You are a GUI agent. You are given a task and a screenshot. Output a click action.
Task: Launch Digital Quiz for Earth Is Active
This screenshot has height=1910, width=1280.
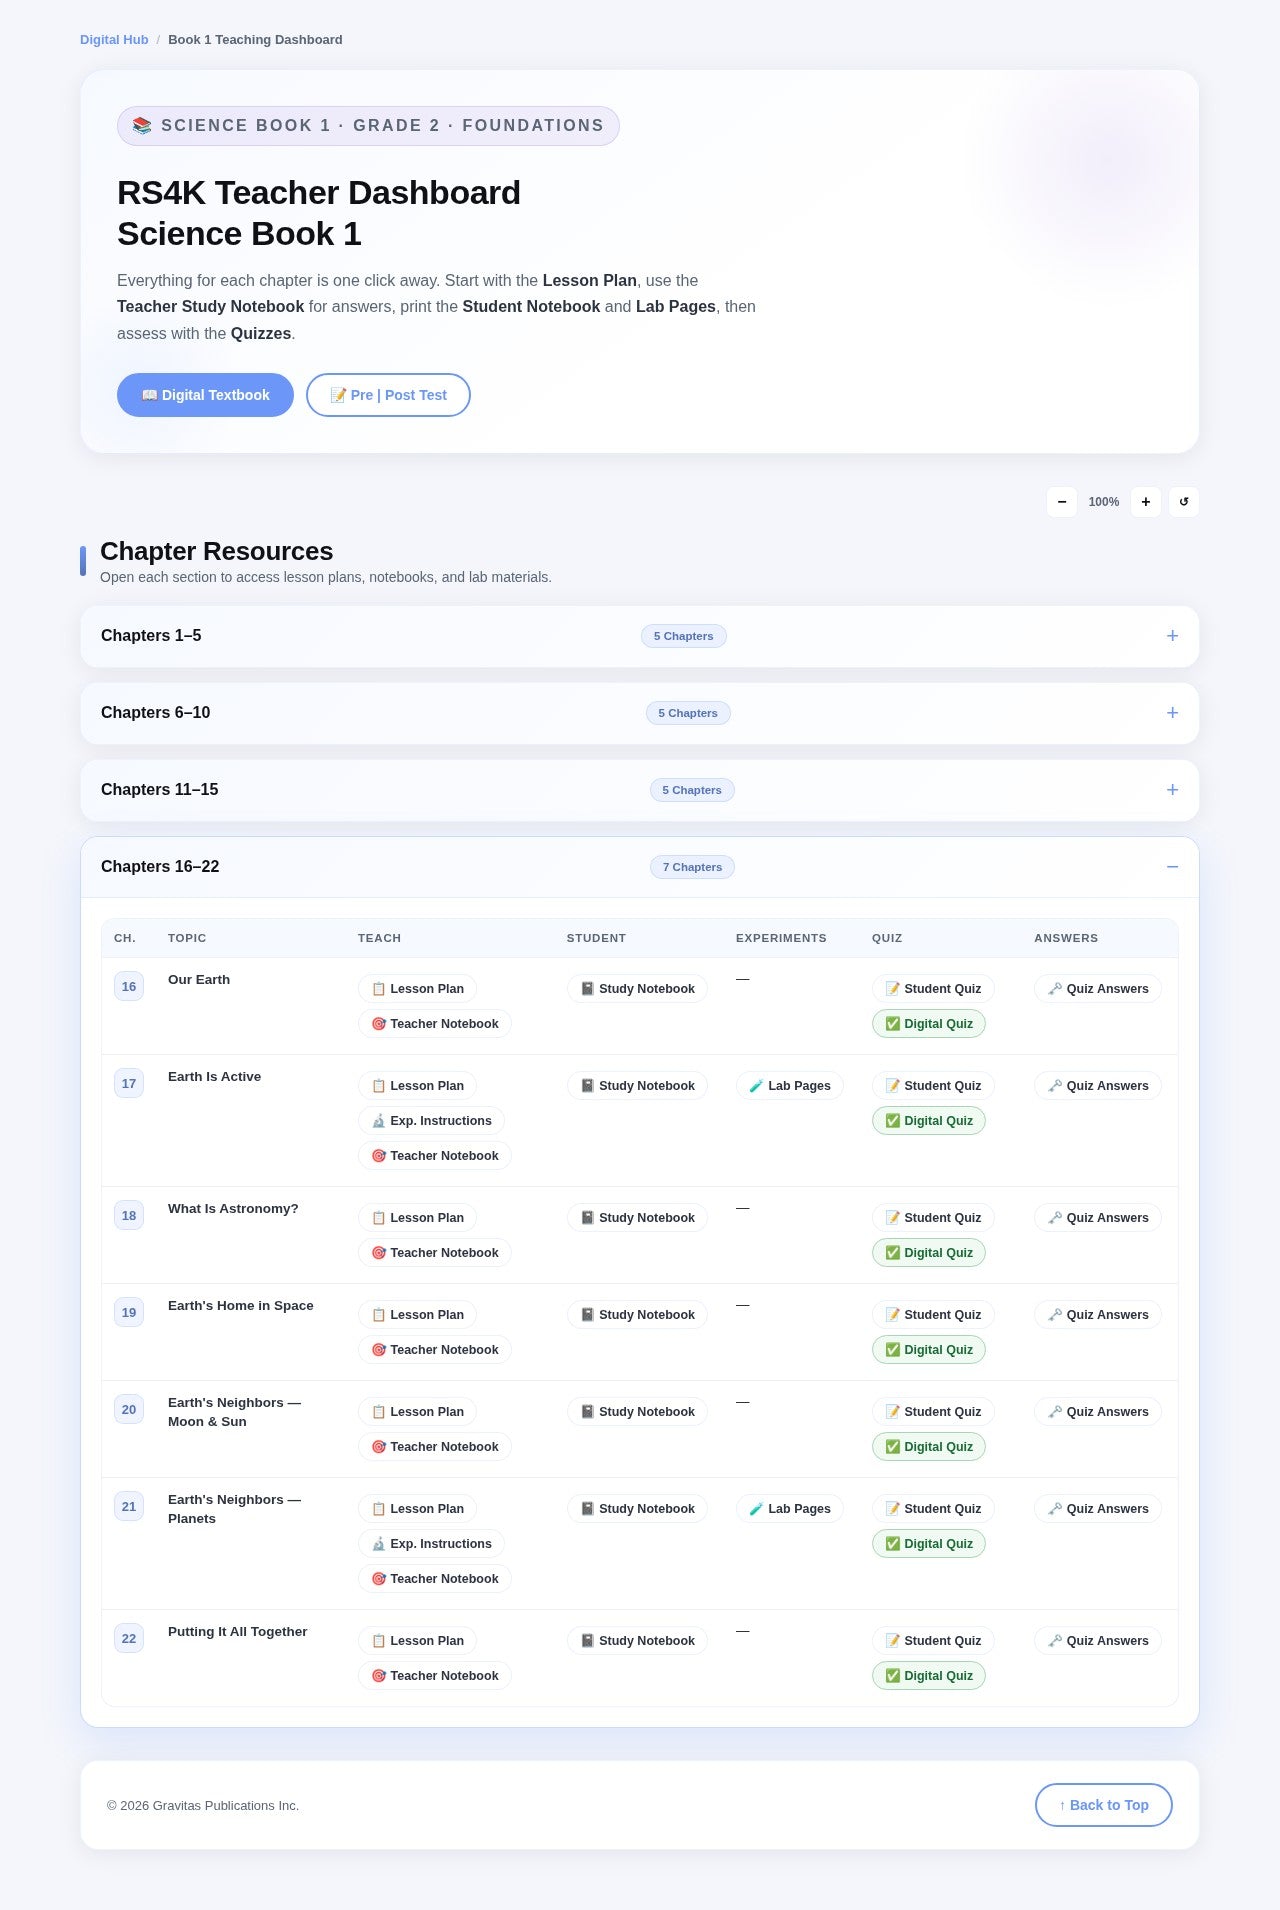coord(929,1121)
